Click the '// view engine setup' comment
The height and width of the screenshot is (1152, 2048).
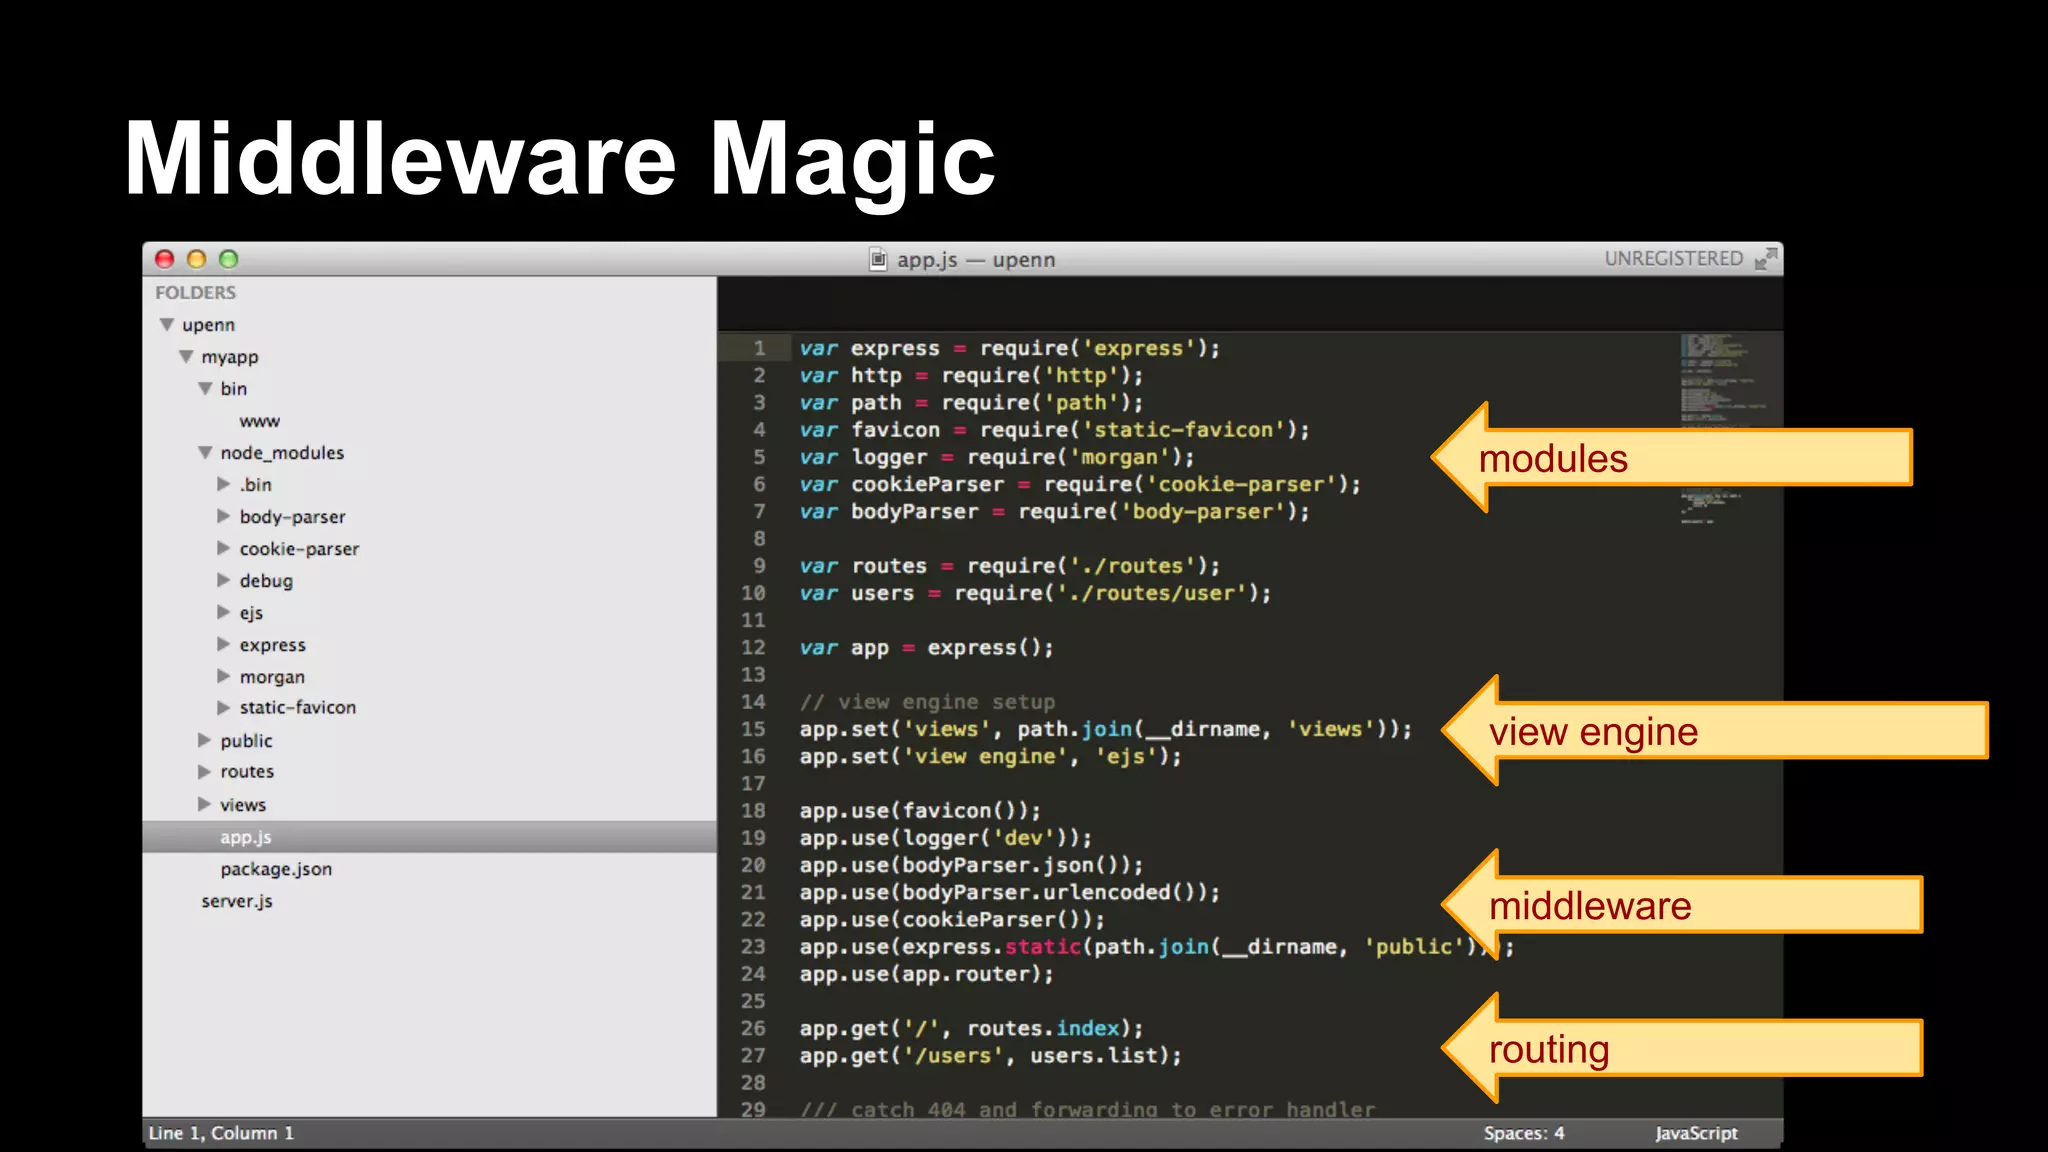tap(927, 702)
